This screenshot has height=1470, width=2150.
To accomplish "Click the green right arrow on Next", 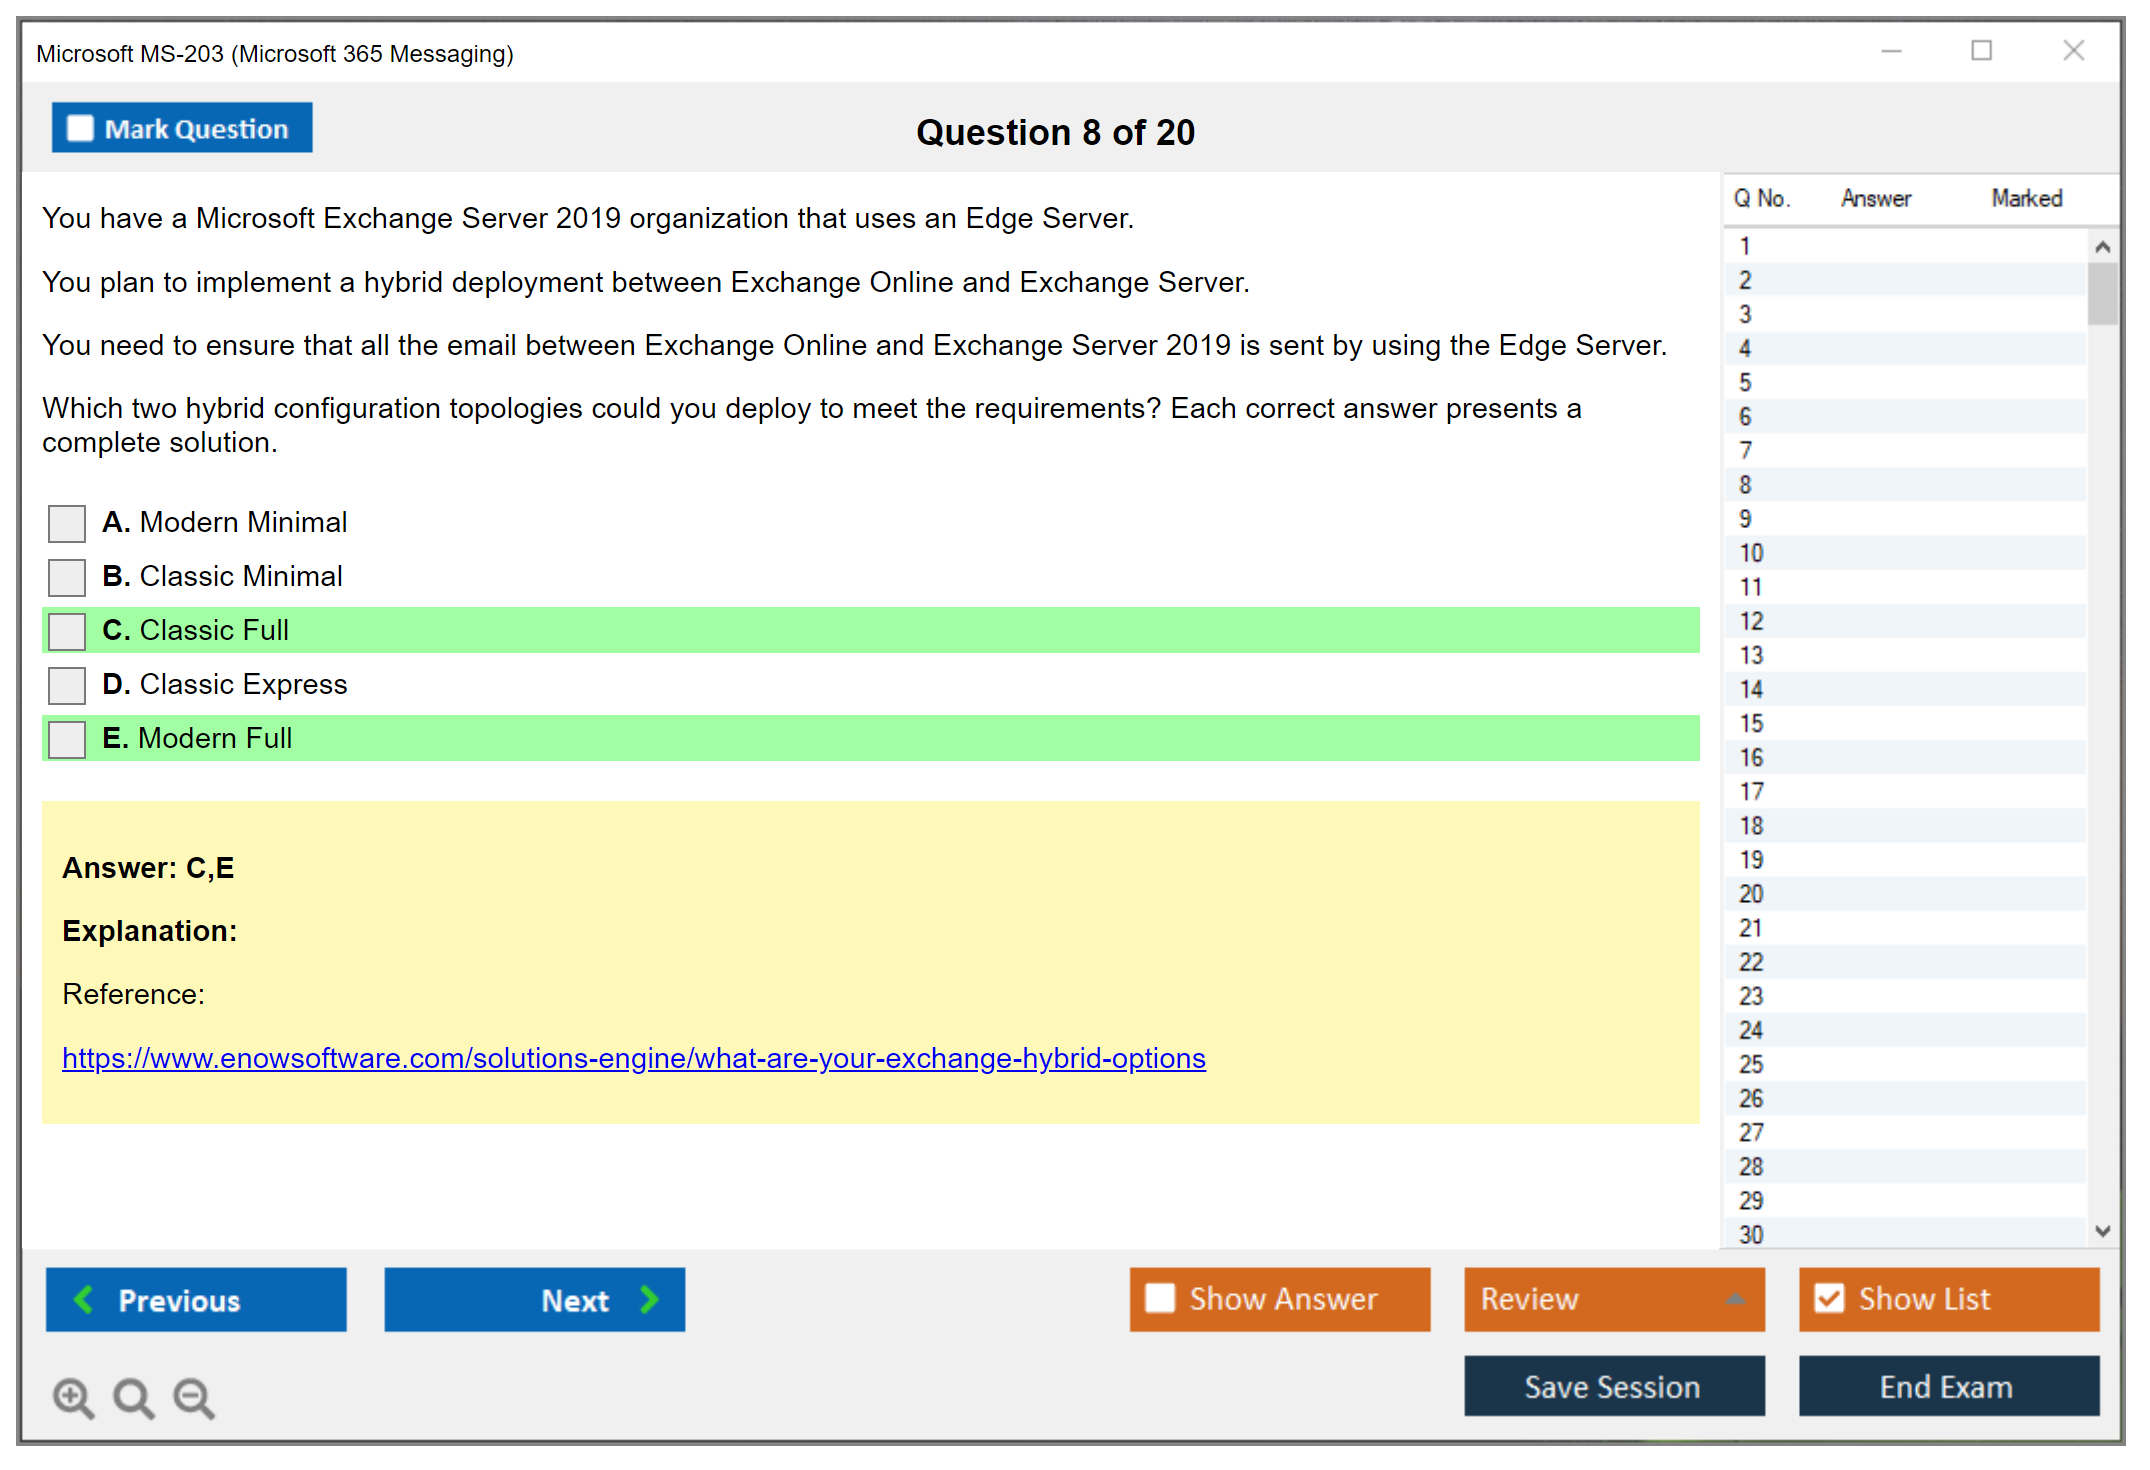I will click(x=649, y=1299).
